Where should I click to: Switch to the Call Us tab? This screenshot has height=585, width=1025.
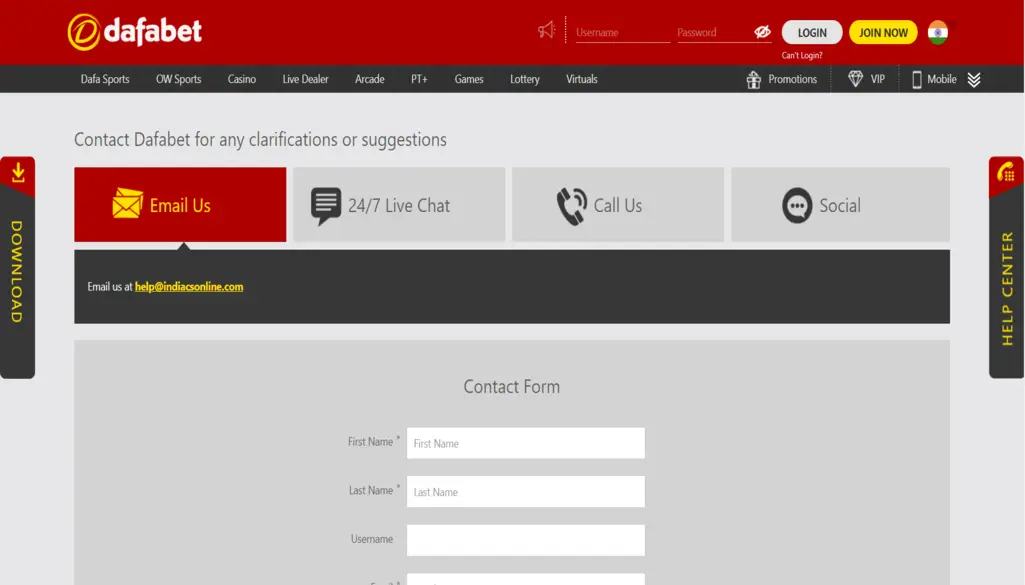coord(618,205)
